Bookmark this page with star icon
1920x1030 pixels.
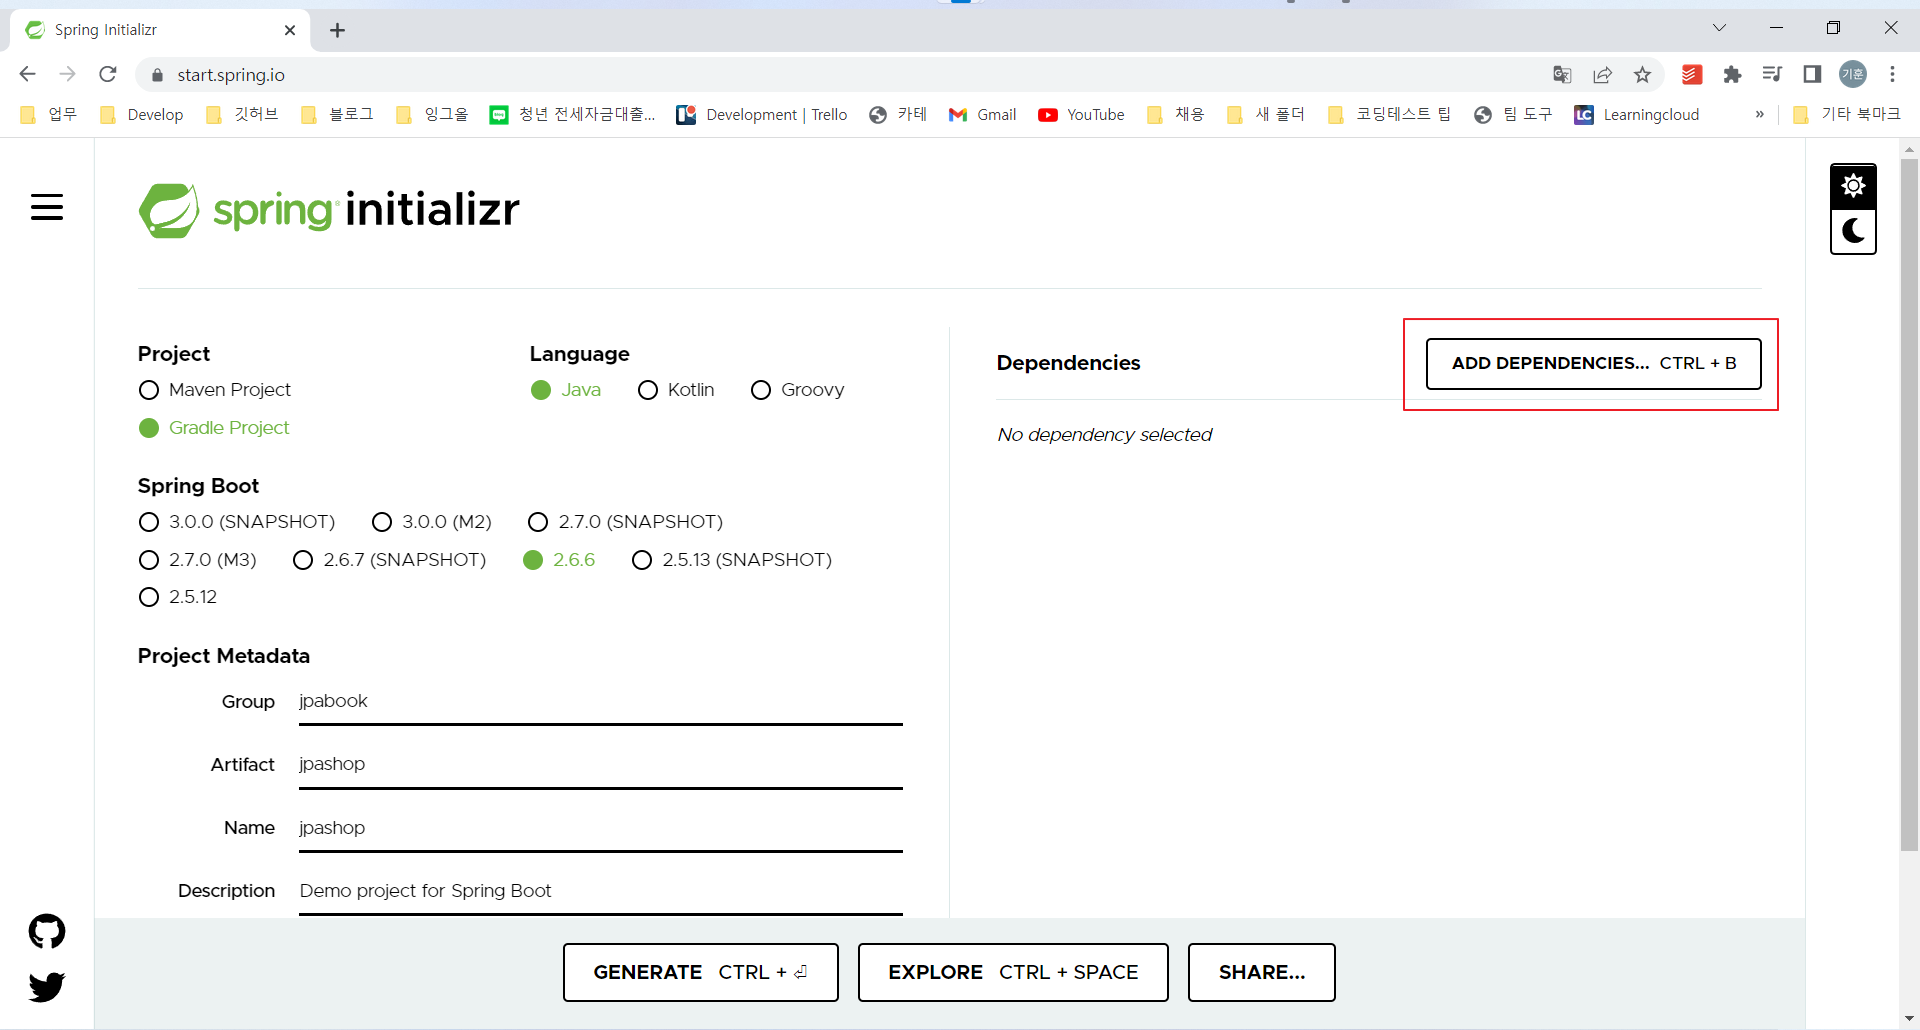[1643, 74]
